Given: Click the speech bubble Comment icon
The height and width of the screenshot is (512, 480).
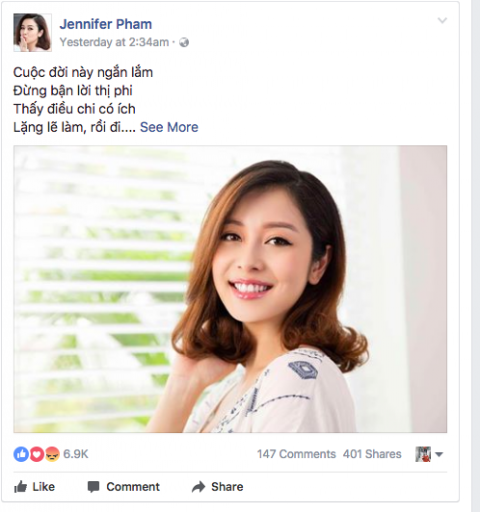Looking at the screenshot, I should [x=93, y=487].
